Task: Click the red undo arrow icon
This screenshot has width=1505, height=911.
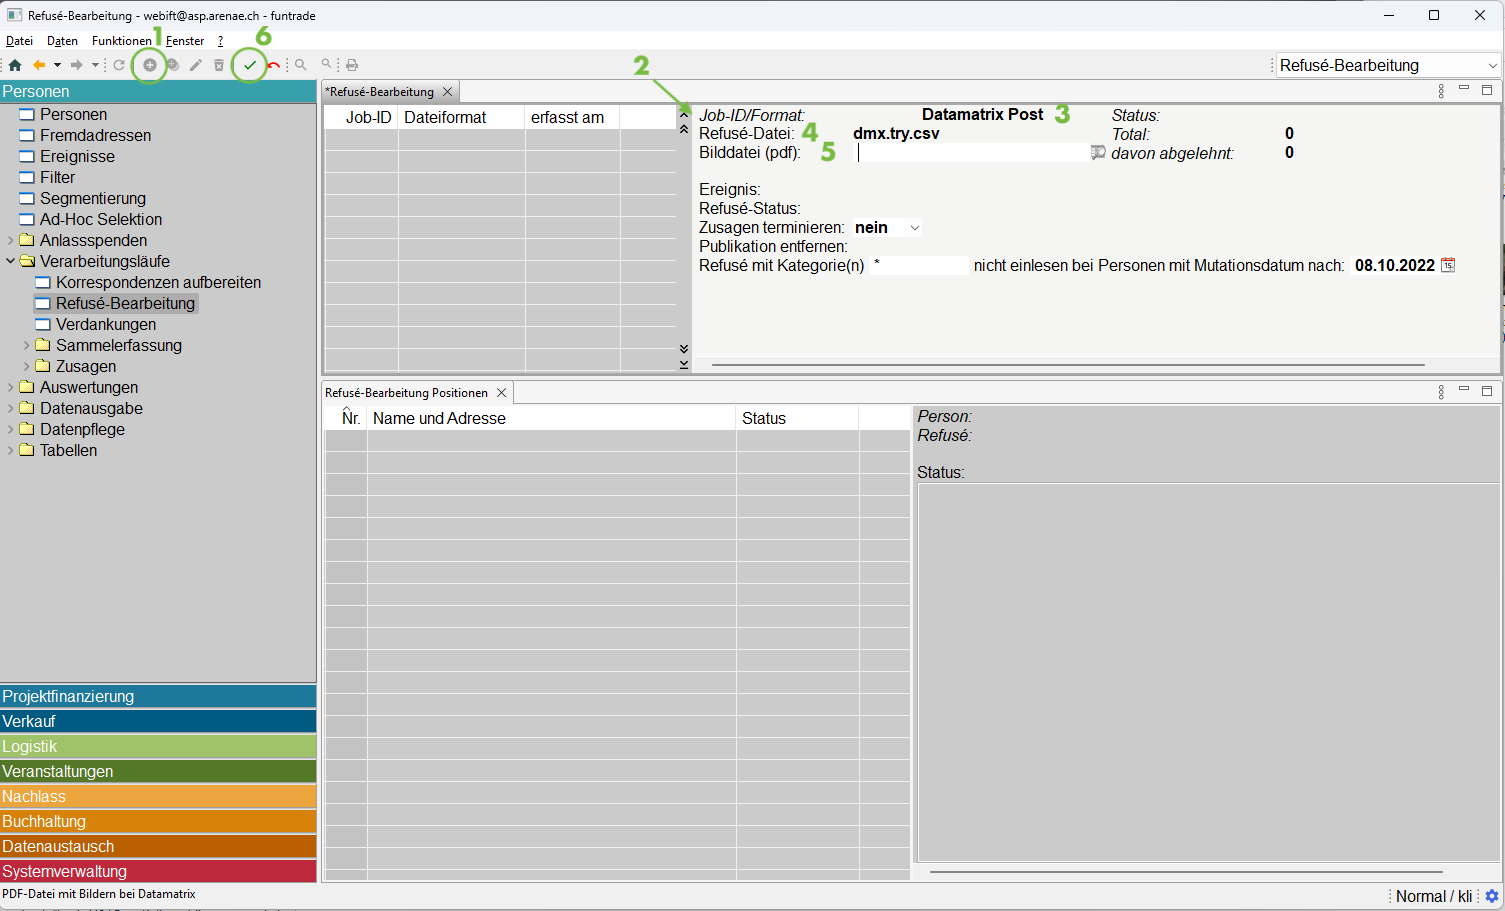Action: coord(273,65)
